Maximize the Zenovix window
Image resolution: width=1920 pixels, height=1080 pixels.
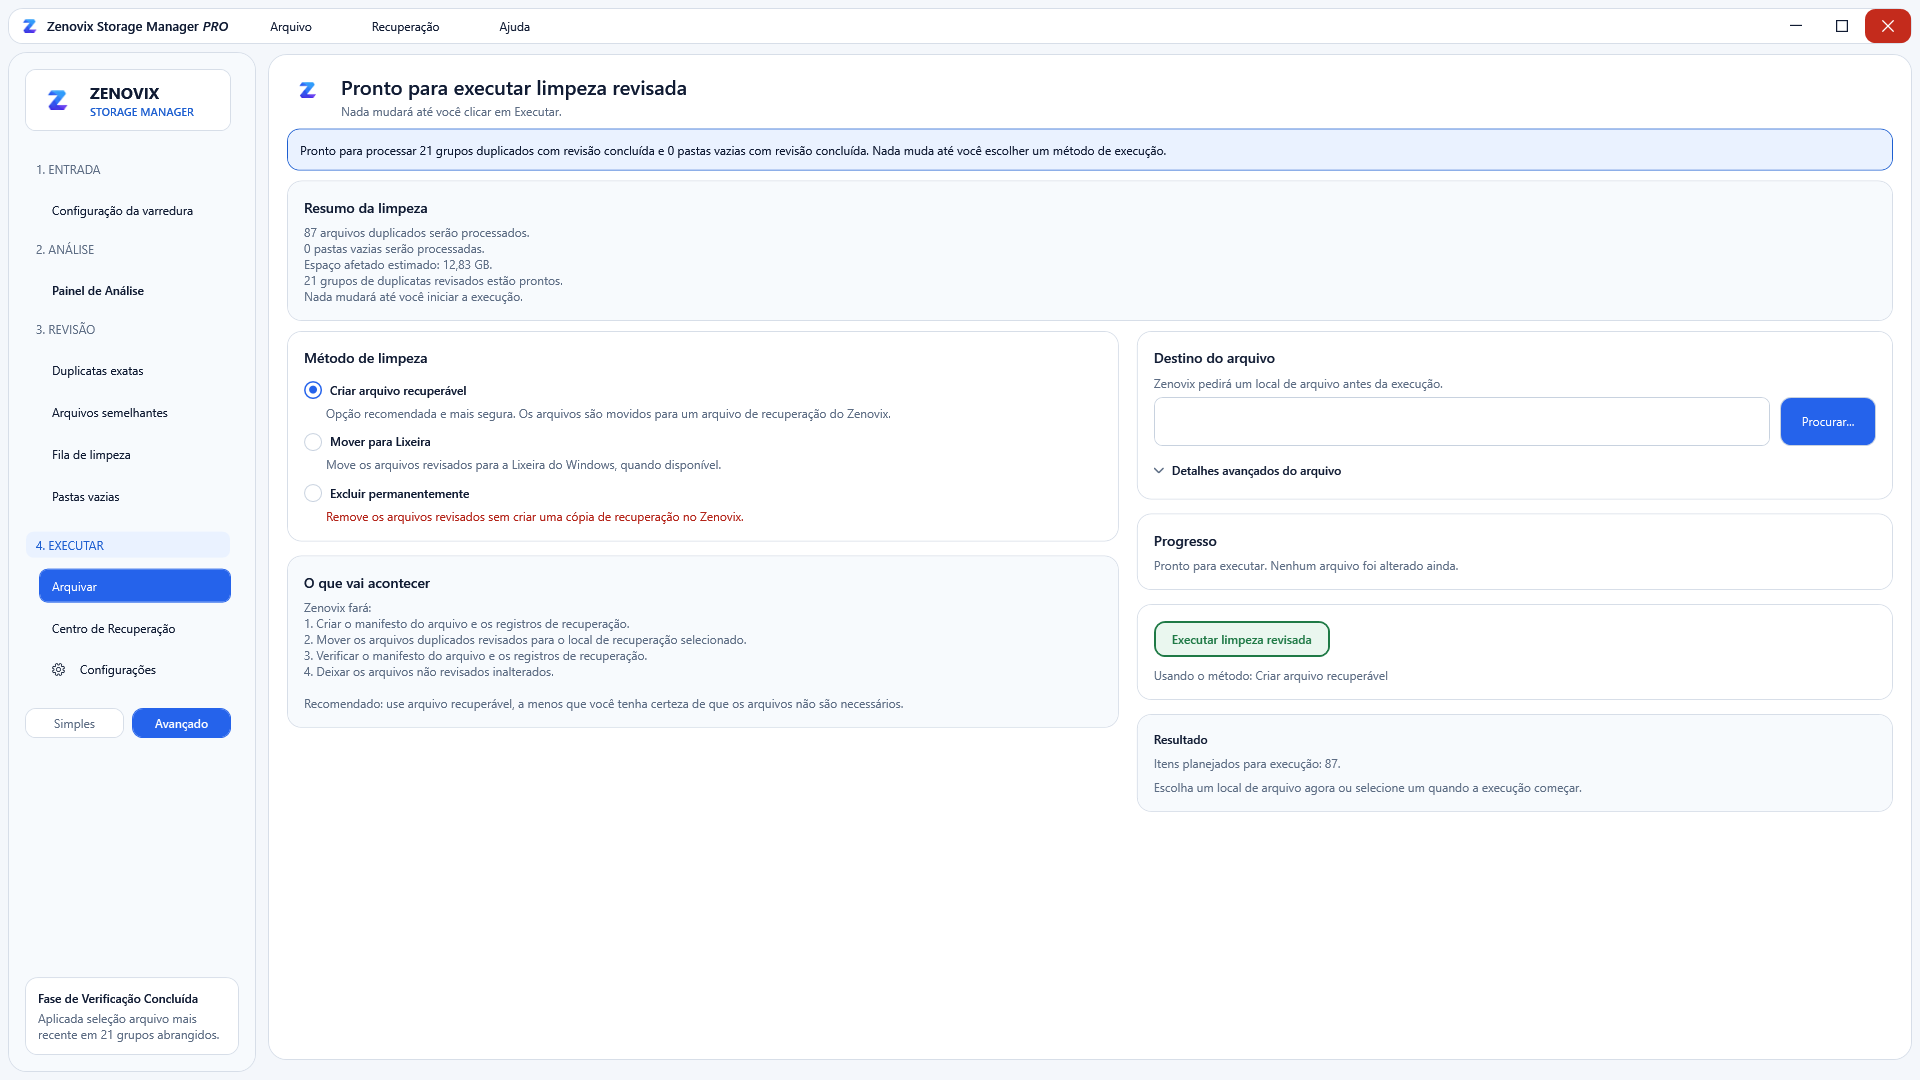point(1842,26)
